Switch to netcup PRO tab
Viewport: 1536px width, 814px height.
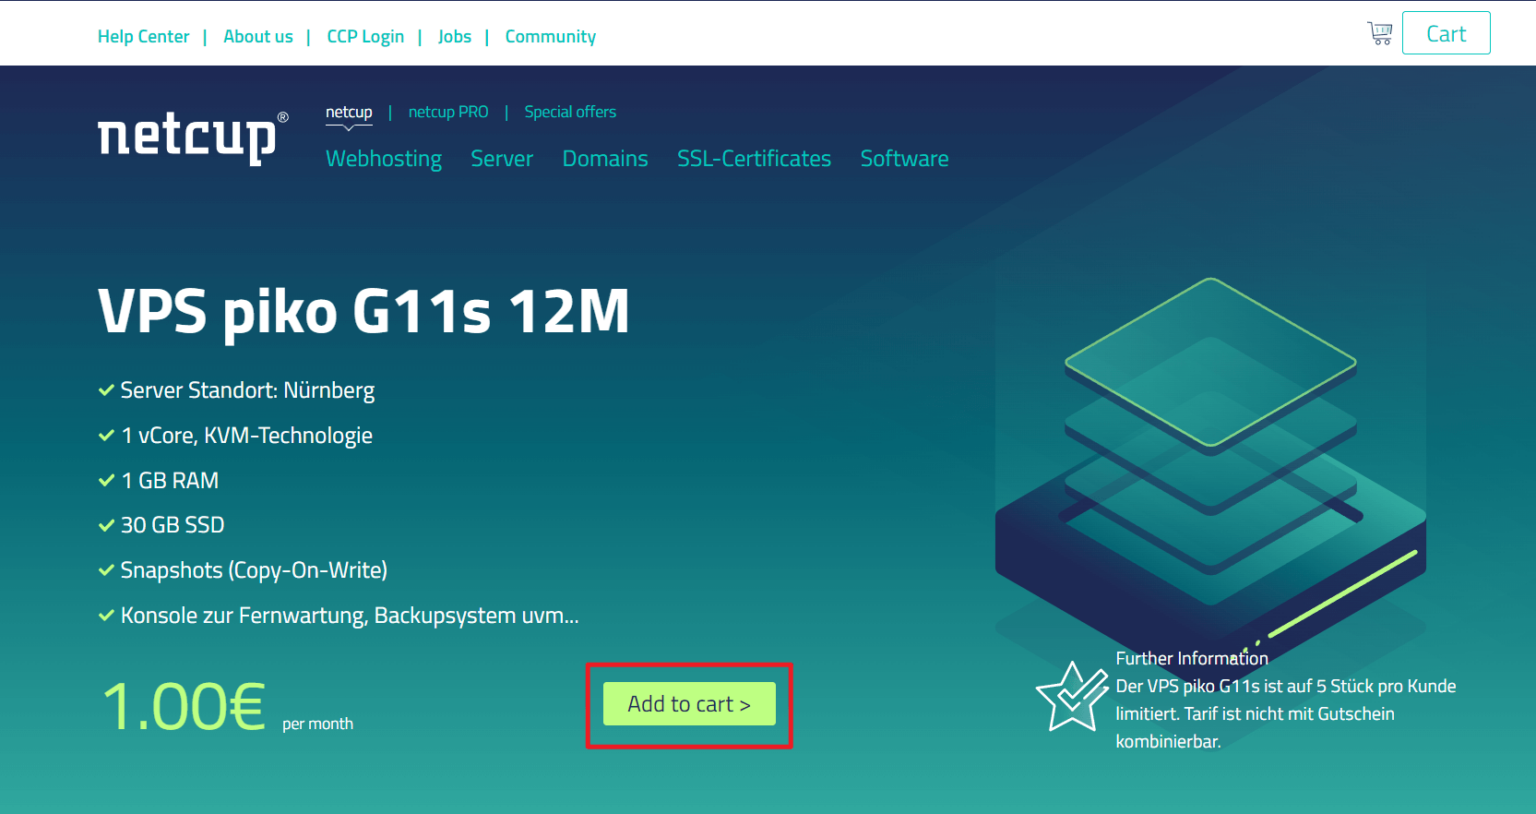pos(448,112)
